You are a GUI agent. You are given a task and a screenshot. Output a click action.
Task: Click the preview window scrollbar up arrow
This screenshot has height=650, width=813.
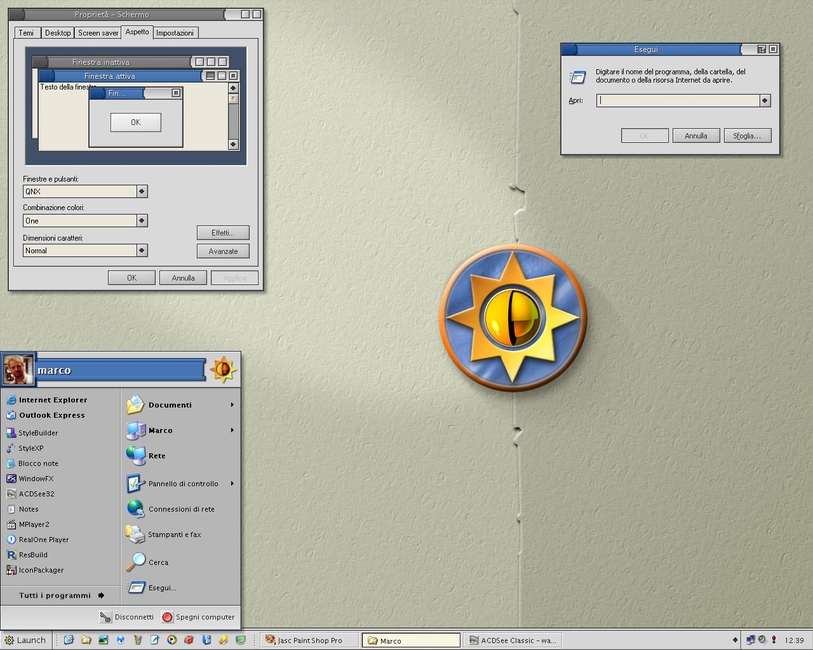point(233,88)
